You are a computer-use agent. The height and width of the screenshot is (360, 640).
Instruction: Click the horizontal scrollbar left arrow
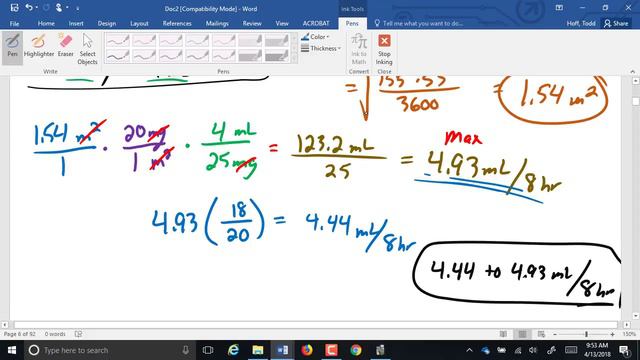[x=5, y=325]
